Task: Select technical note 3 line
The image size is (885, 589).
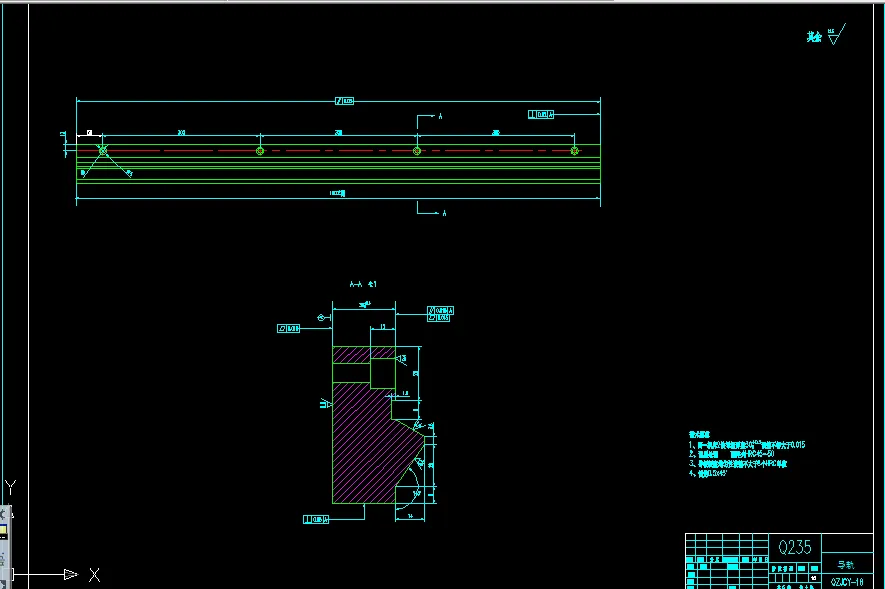Action: [x=738, y=464]
